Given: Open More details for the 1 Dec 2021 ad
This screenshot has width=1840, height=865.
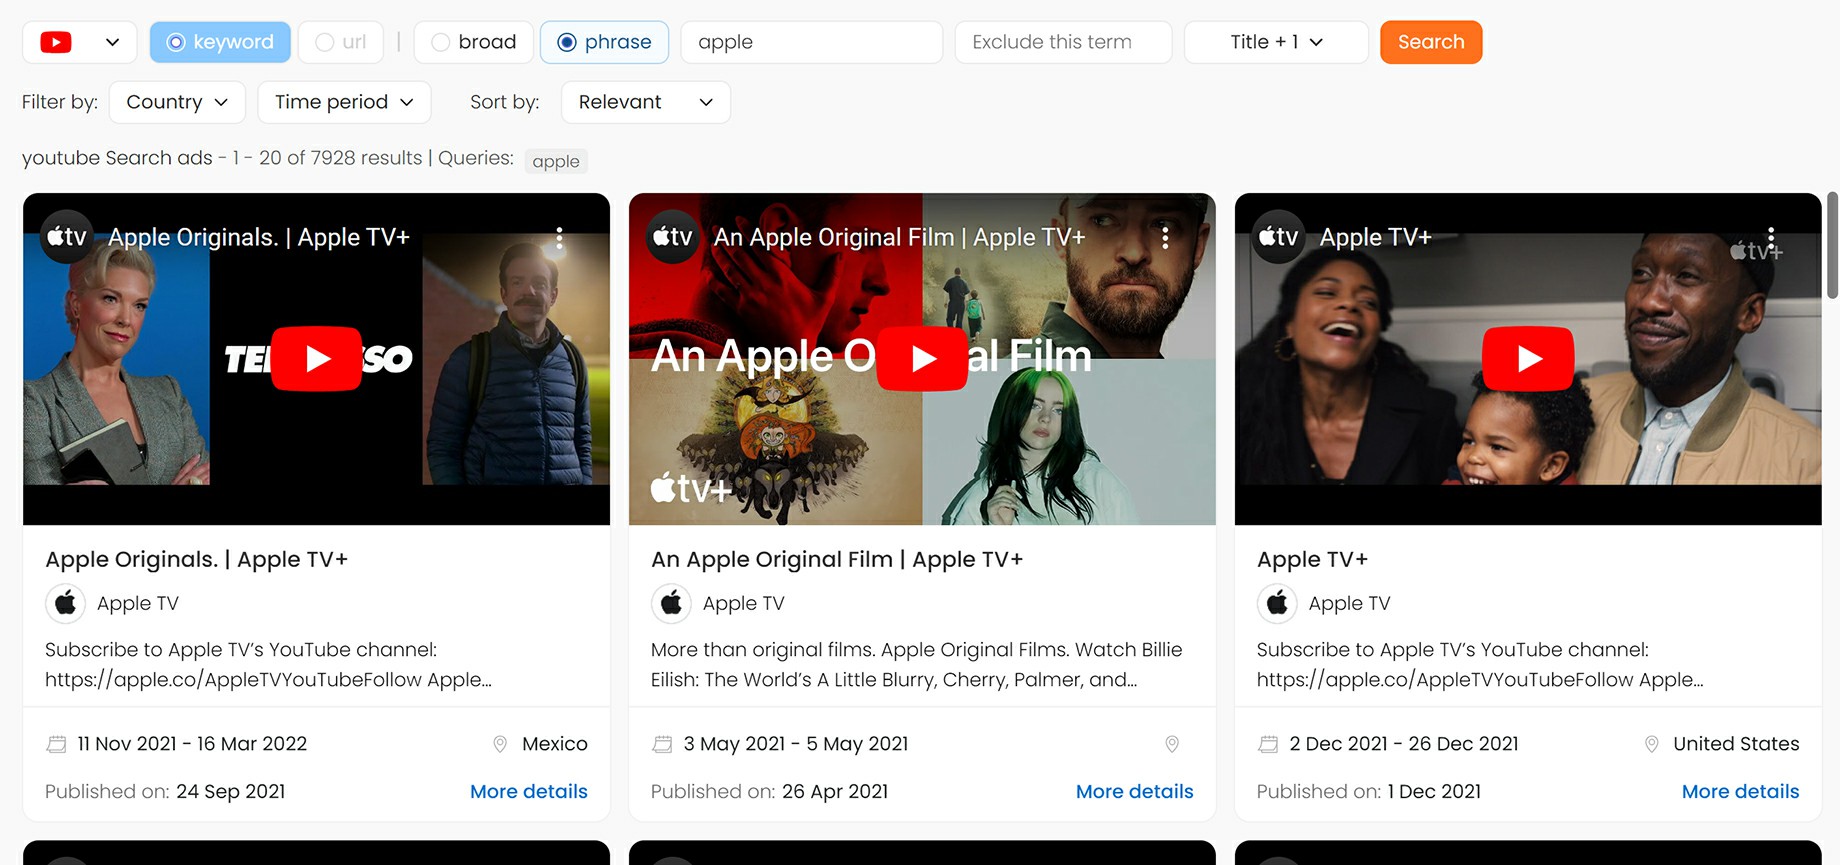Looking at the screenshot, I should [x=1741, y=791].
